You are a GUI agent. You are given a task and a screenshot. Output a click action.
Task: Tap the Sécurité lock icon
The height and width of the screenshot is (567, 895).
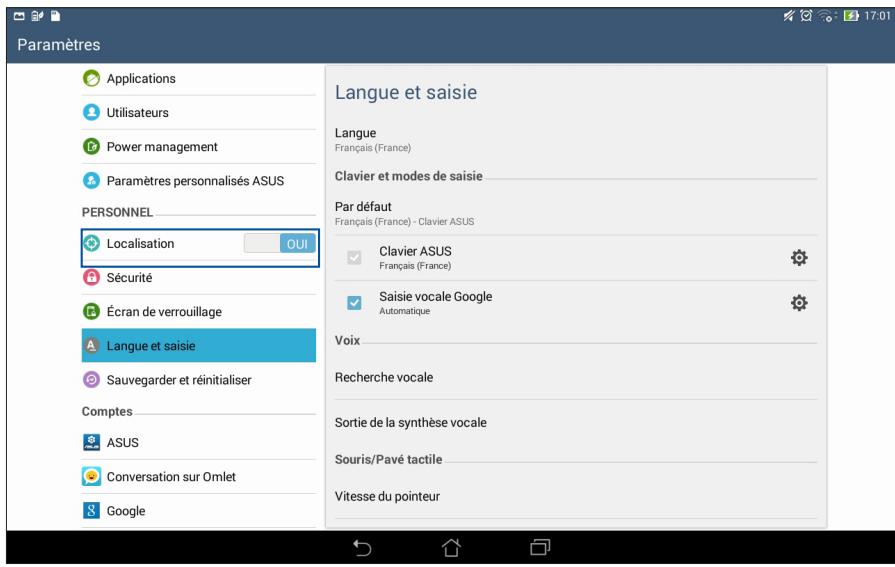(91, 278)
